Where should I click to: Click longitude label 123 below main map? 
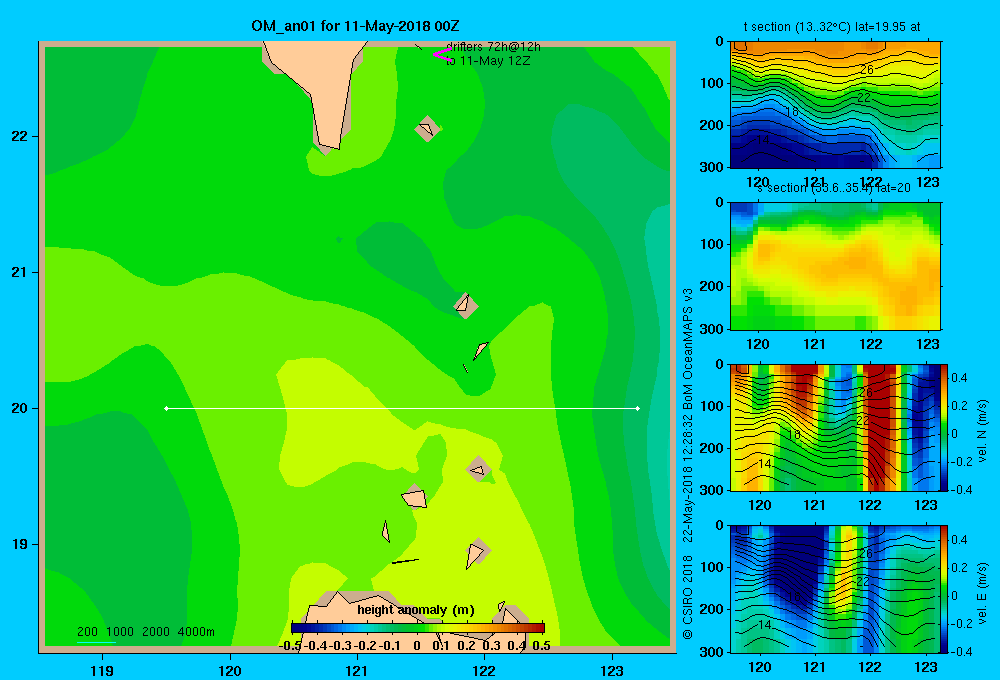tap(612, 671)
